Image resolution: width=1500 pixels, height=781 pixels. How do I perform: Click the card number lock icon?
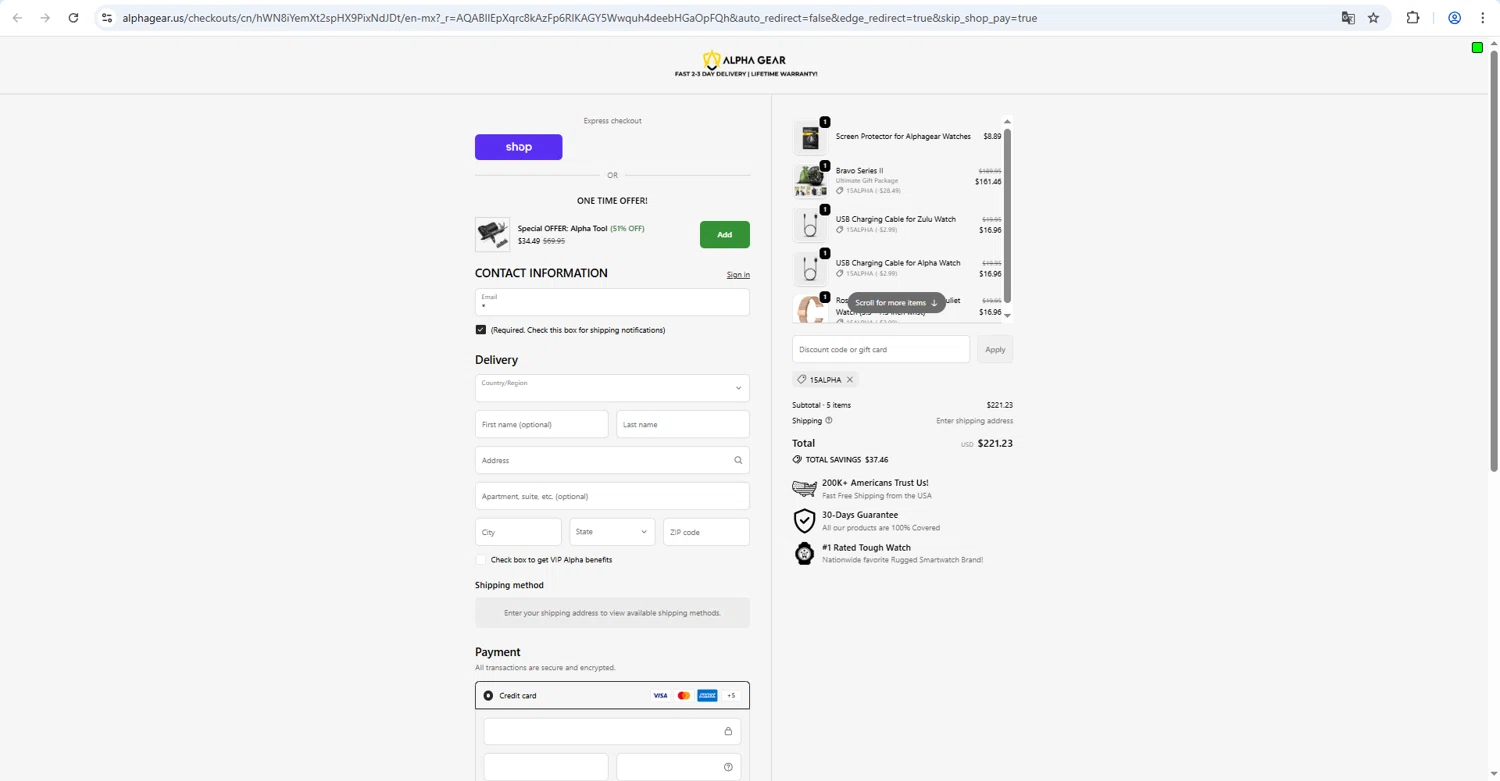click(x=728, y=731)
